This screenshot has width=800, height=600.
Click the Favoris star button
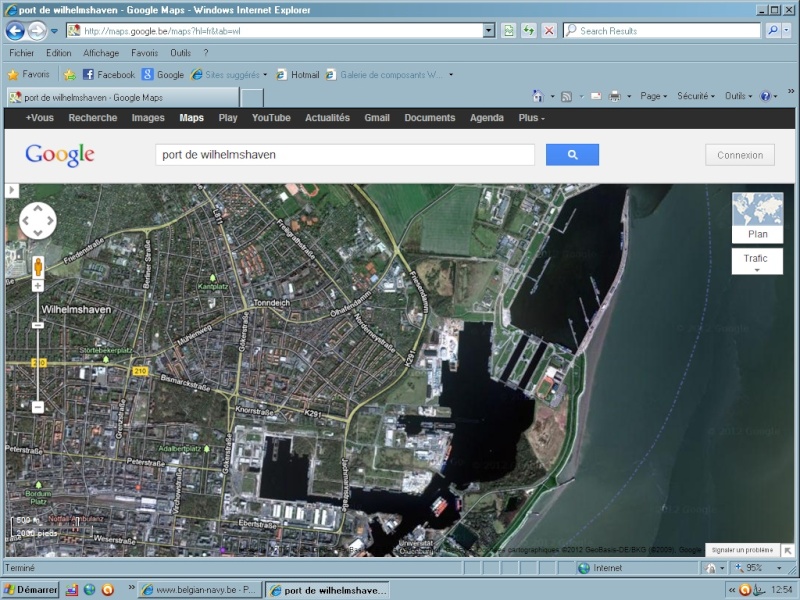tap(29, 74)
